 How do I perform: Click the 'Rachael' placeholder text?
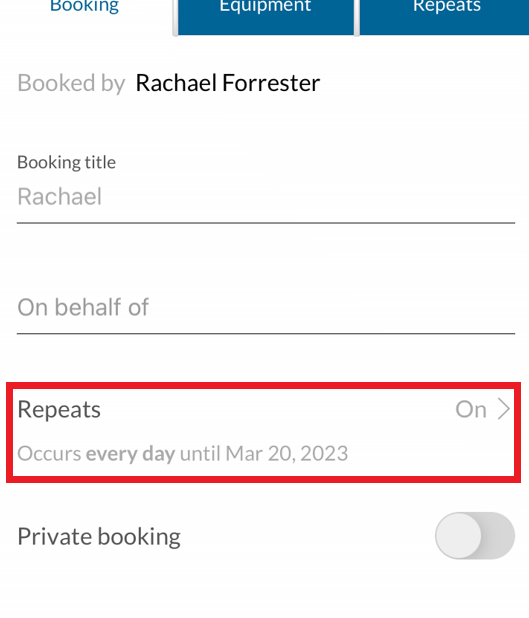click(x=60, y=197)
